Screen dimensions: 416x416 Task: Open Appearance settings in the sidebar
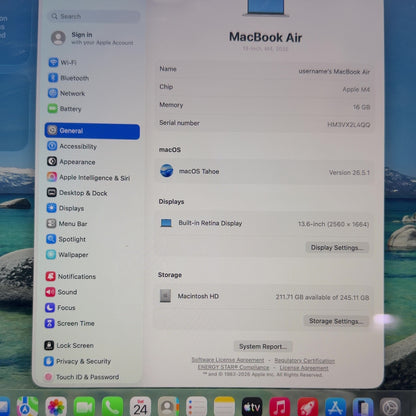[71, 162]
